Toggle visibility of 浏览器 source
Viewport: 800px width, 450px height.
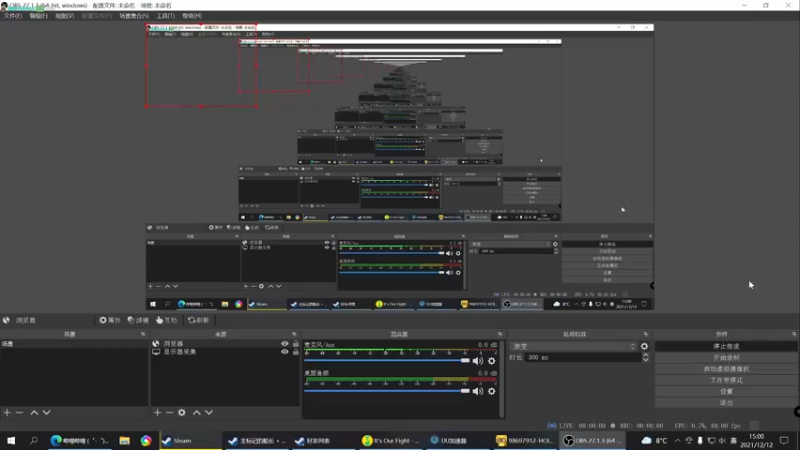[285, 344]
